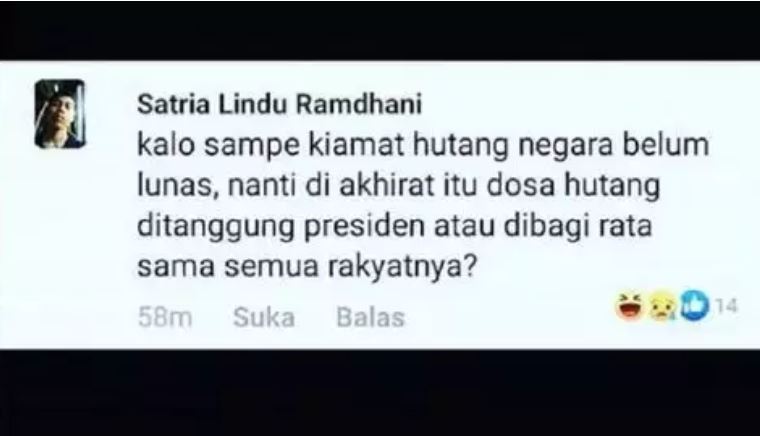Click Balas to reply to comment

point(370,318)
